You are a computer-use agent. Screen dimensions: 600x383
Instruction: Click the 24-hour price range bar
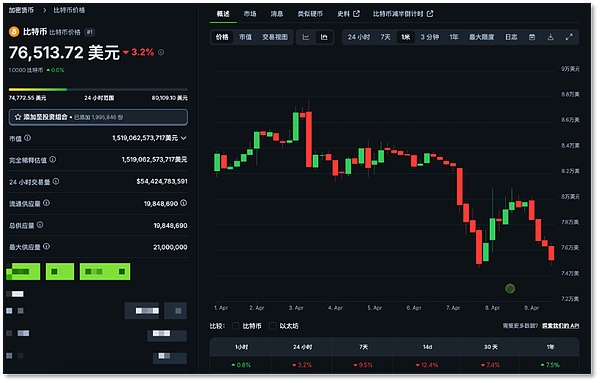point(98,90)
